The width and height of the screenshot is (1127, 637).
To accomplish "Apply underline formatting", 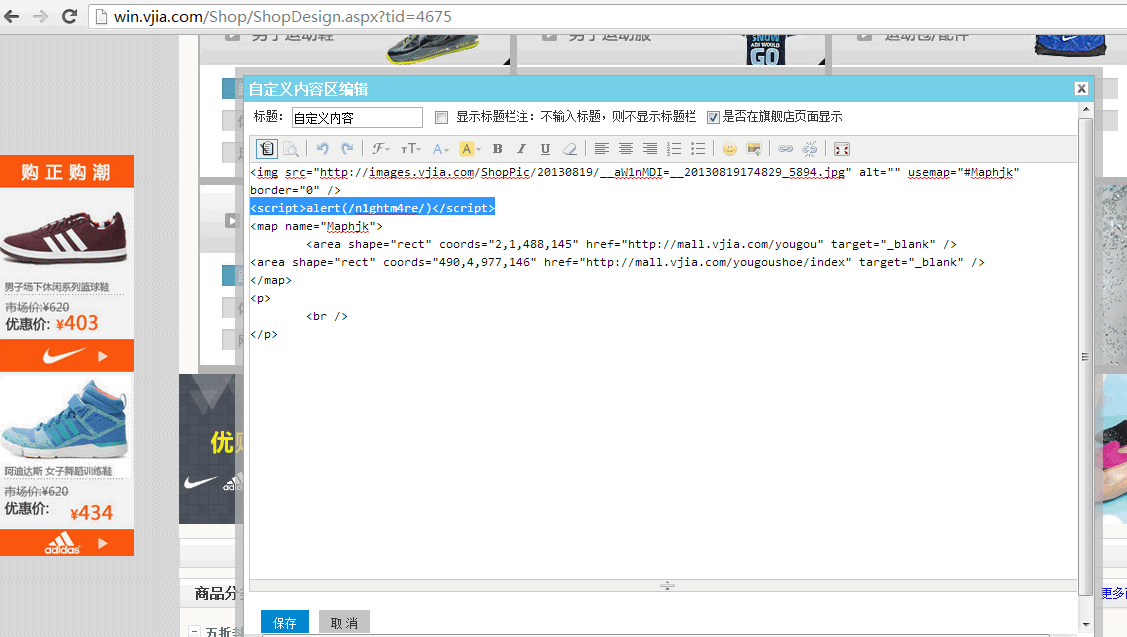I will click(x=546, y=149).
